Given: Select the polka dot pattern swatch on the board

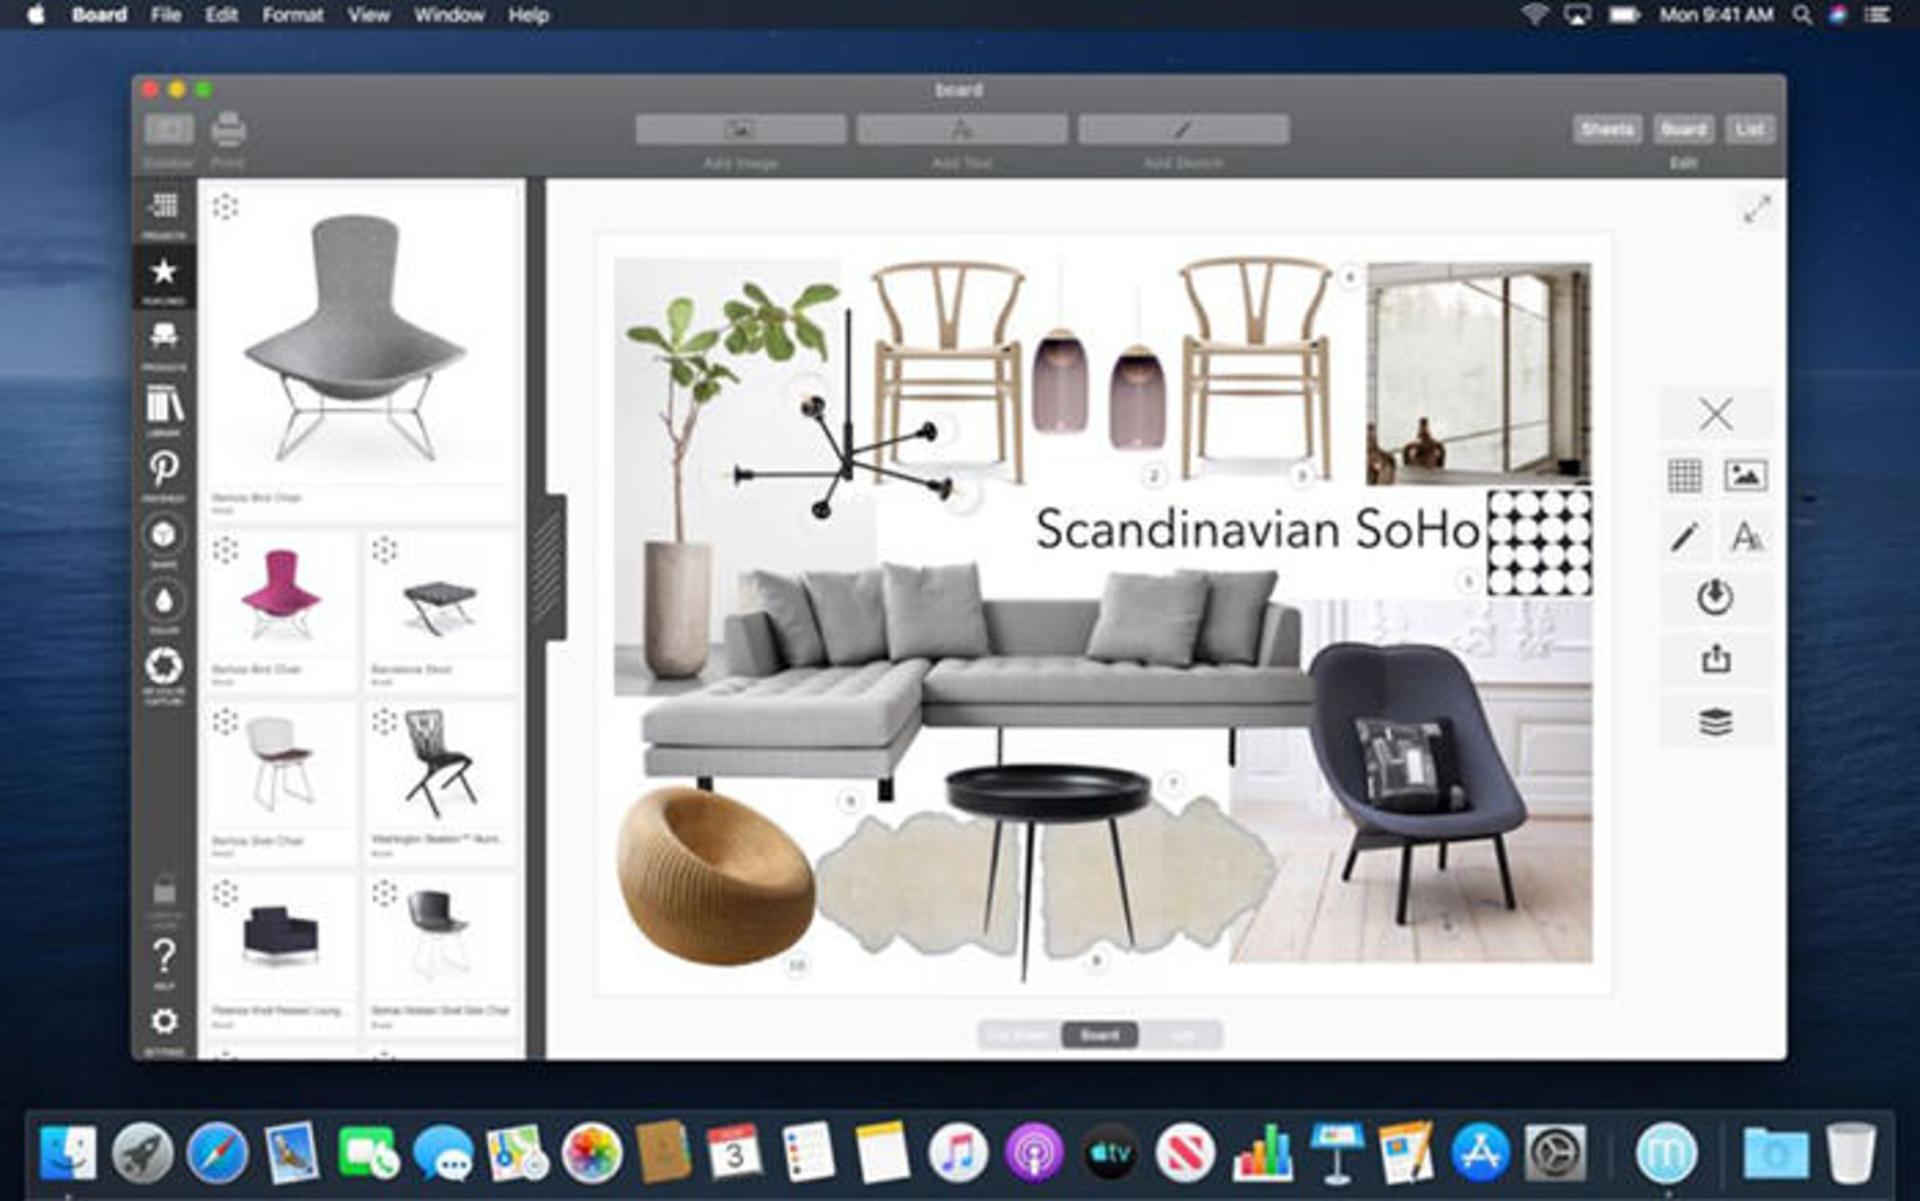Looking at the screenshot, I should pos(1540,542).
